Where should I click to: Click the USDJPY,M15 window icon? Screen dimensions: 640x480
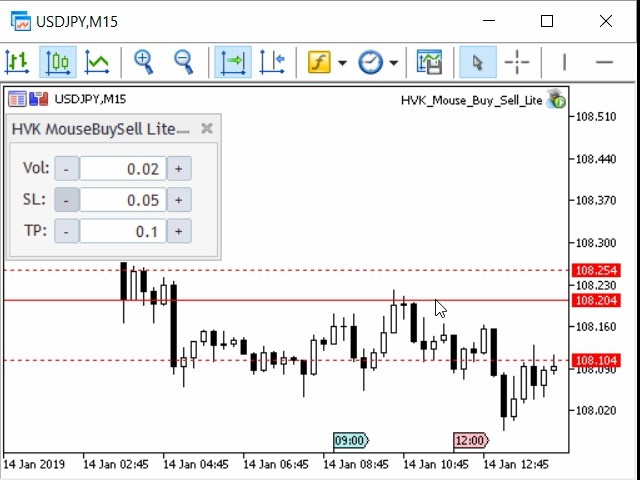click(x=21, y=21)
